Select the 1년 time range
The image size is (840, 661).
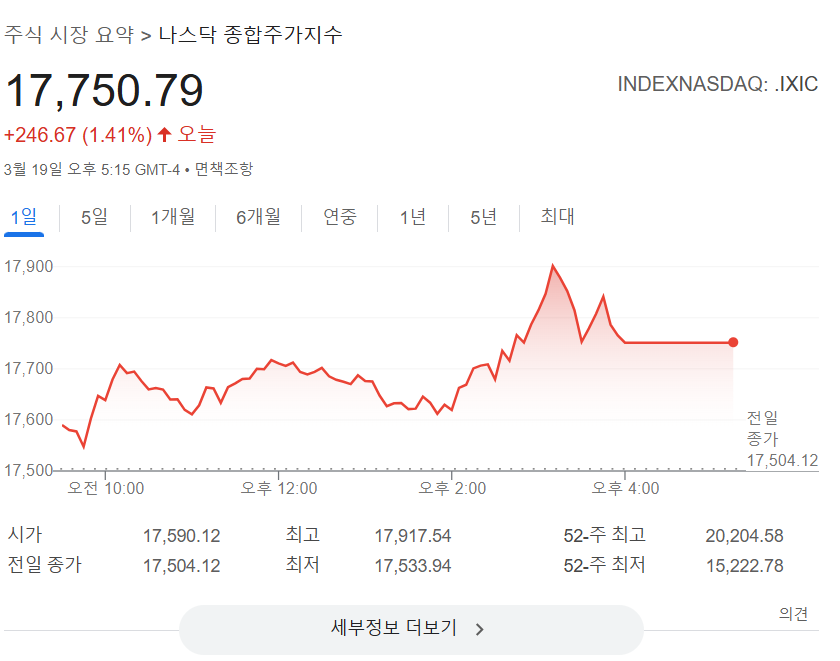tap(414, 216)
